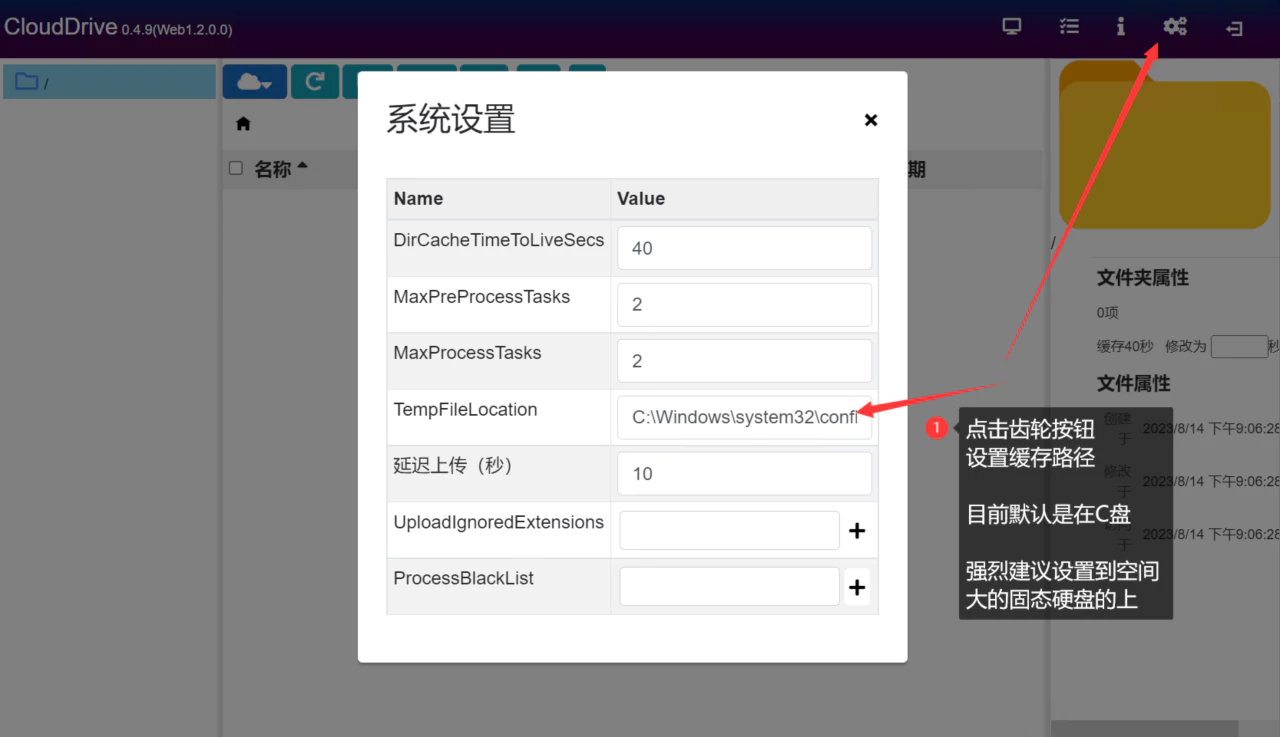
Task: Add entry with UploadIgnoredExtensions plus button
Action: [x=857, y=531]
